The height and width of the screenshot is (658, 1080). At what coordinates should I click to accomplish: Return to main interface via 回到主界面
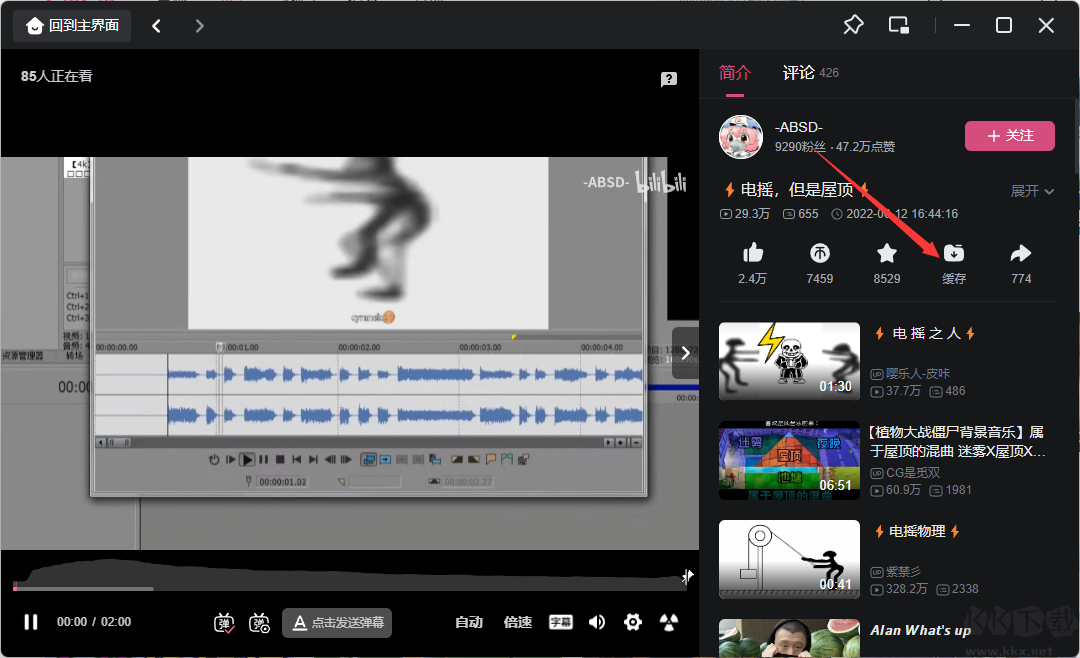point(73,26)
